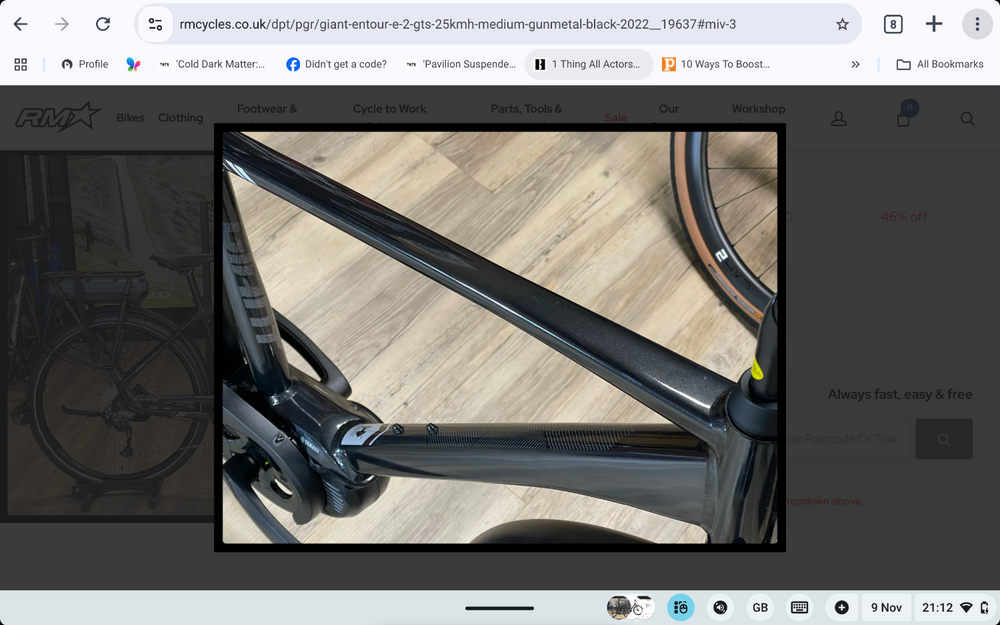Open the shopping cart icon with notification badge

point(903,118)
